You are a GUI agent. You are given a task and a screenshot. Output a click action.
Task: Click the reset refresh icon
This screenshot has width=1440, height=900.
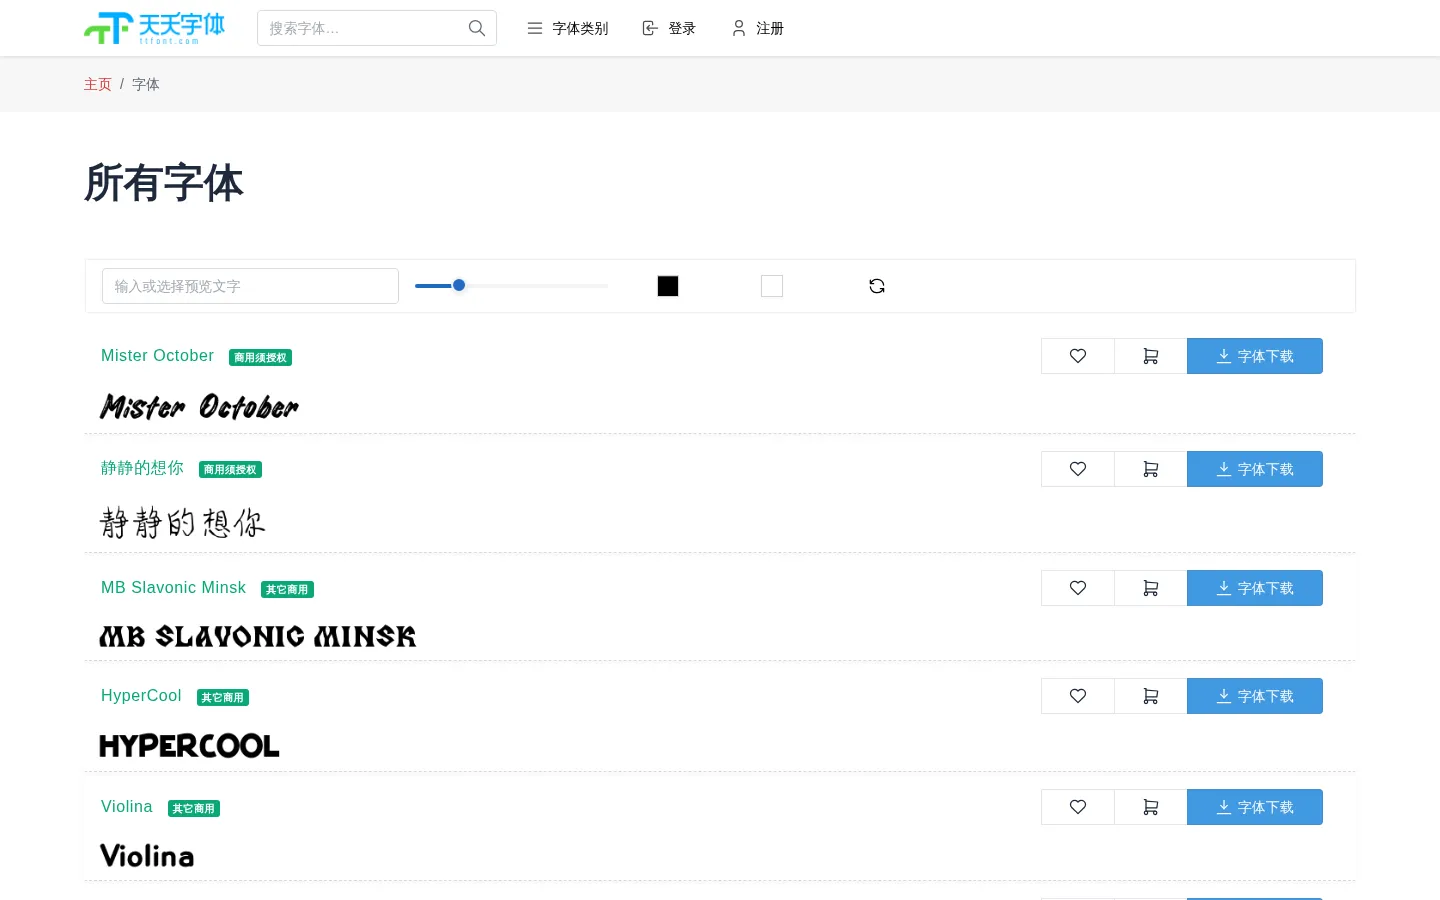click(x=877, y=286)
